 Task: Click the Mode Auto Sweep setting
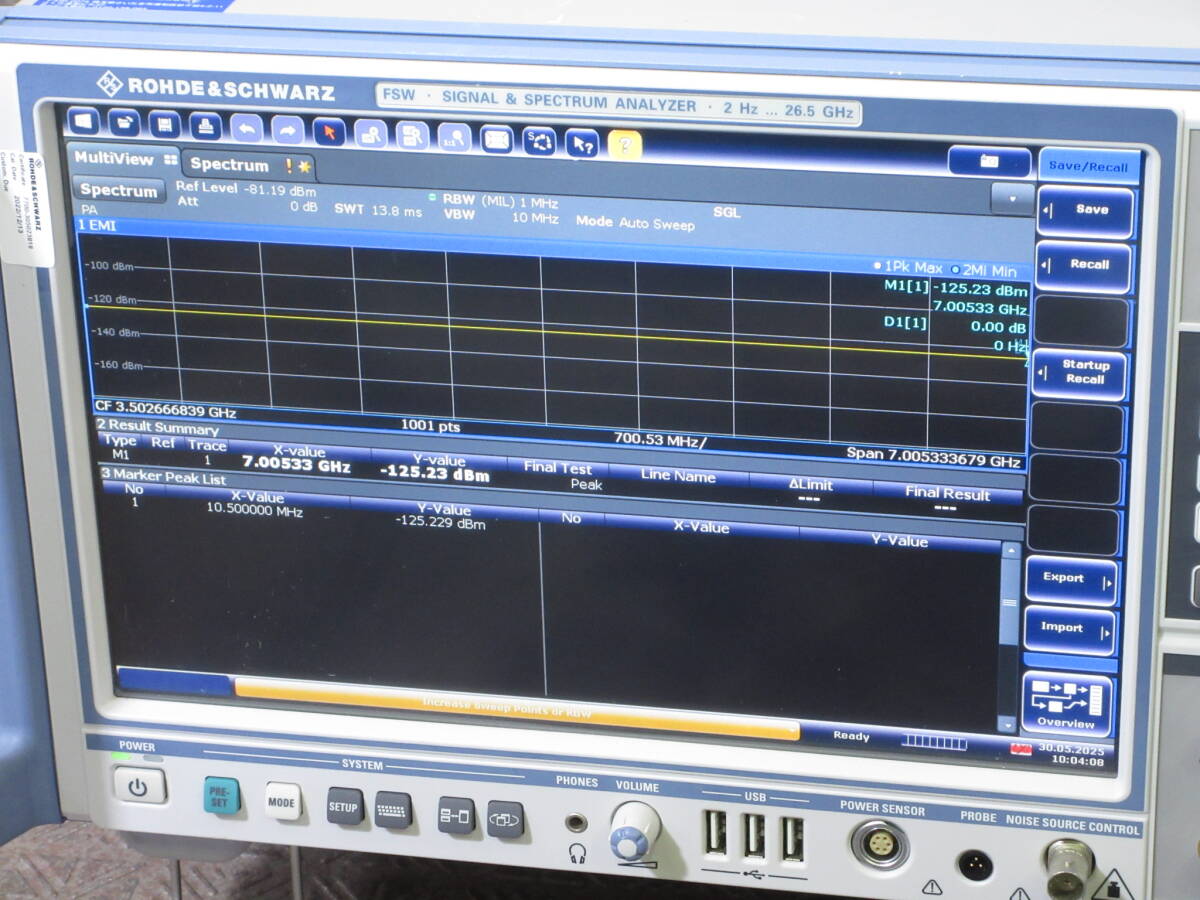635,223
